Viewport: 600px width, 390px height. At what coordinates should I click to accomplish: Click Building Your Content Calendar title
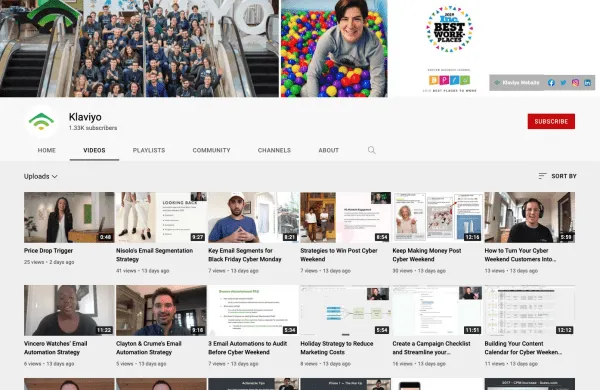point(523,348)
